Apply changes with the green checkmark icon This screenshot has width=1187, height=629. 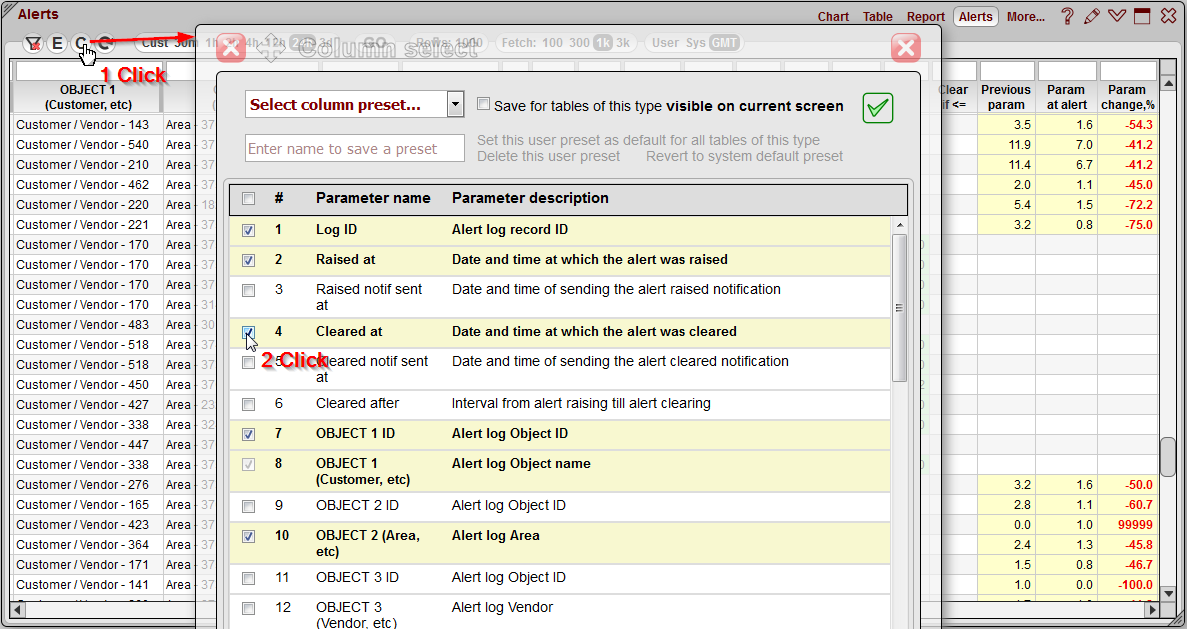coord(878,107)
